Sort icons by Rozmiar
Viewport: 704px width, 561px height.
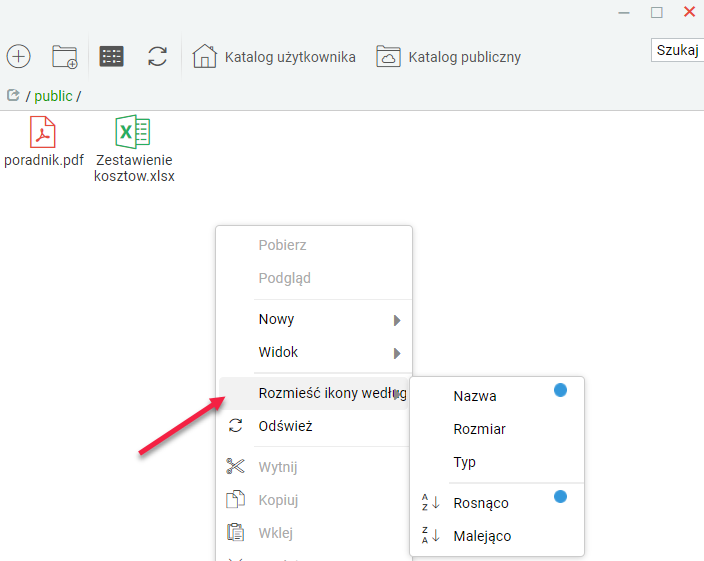coord(497,429)
